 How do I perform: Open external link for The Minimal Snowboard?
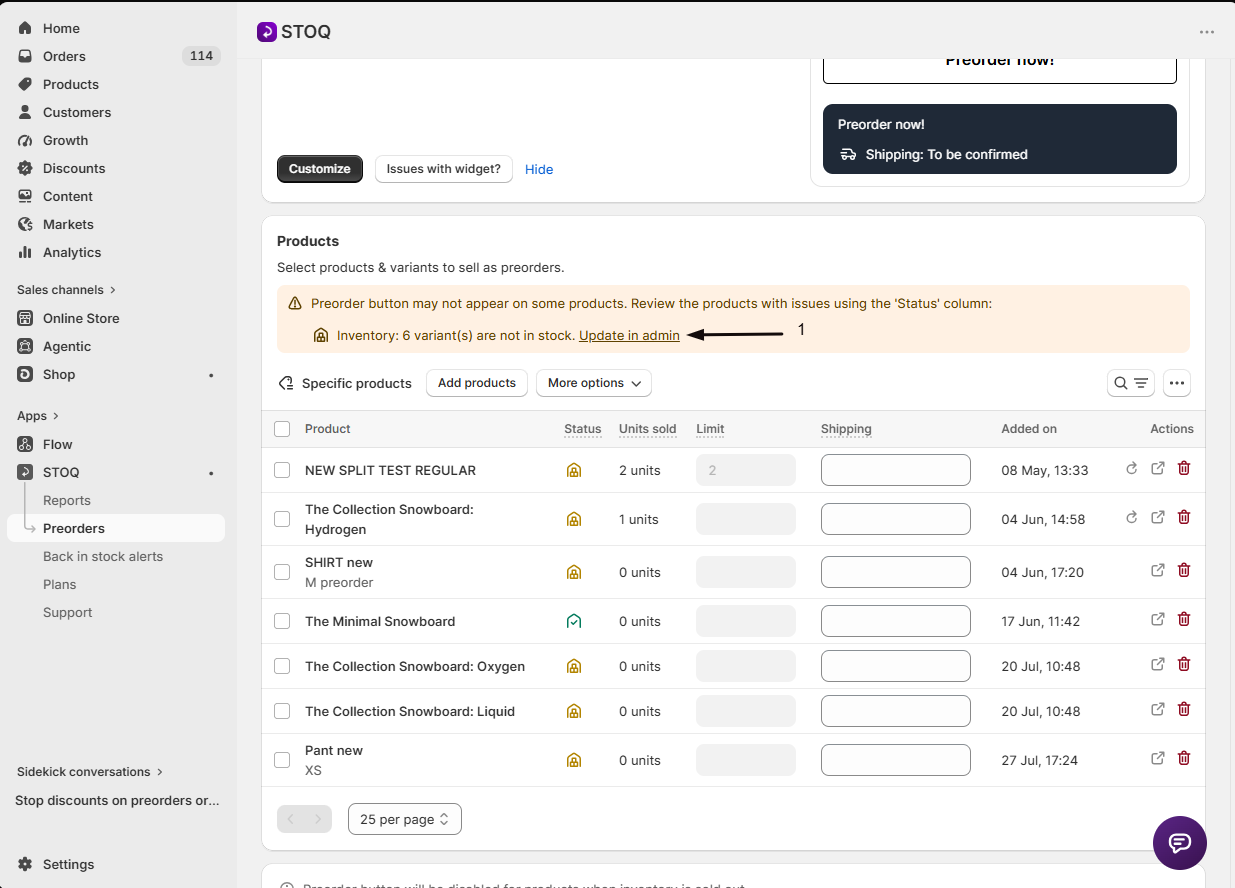click(1158, 619)
